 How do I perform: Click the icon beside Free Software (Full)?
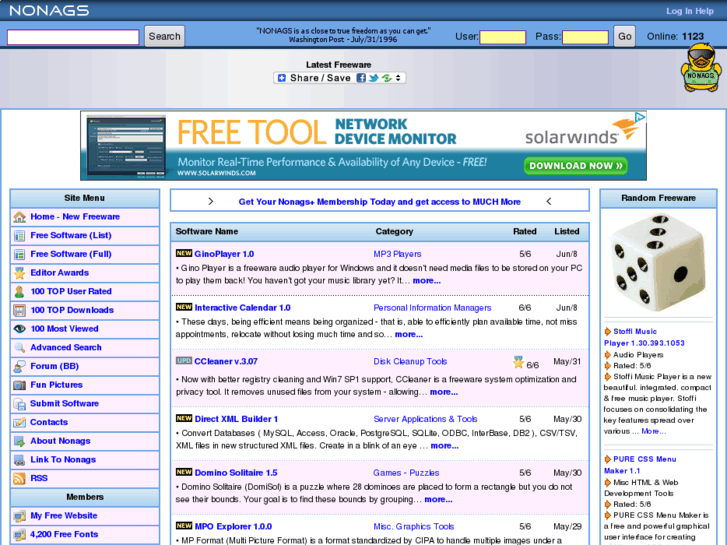(x=19, y=254)
